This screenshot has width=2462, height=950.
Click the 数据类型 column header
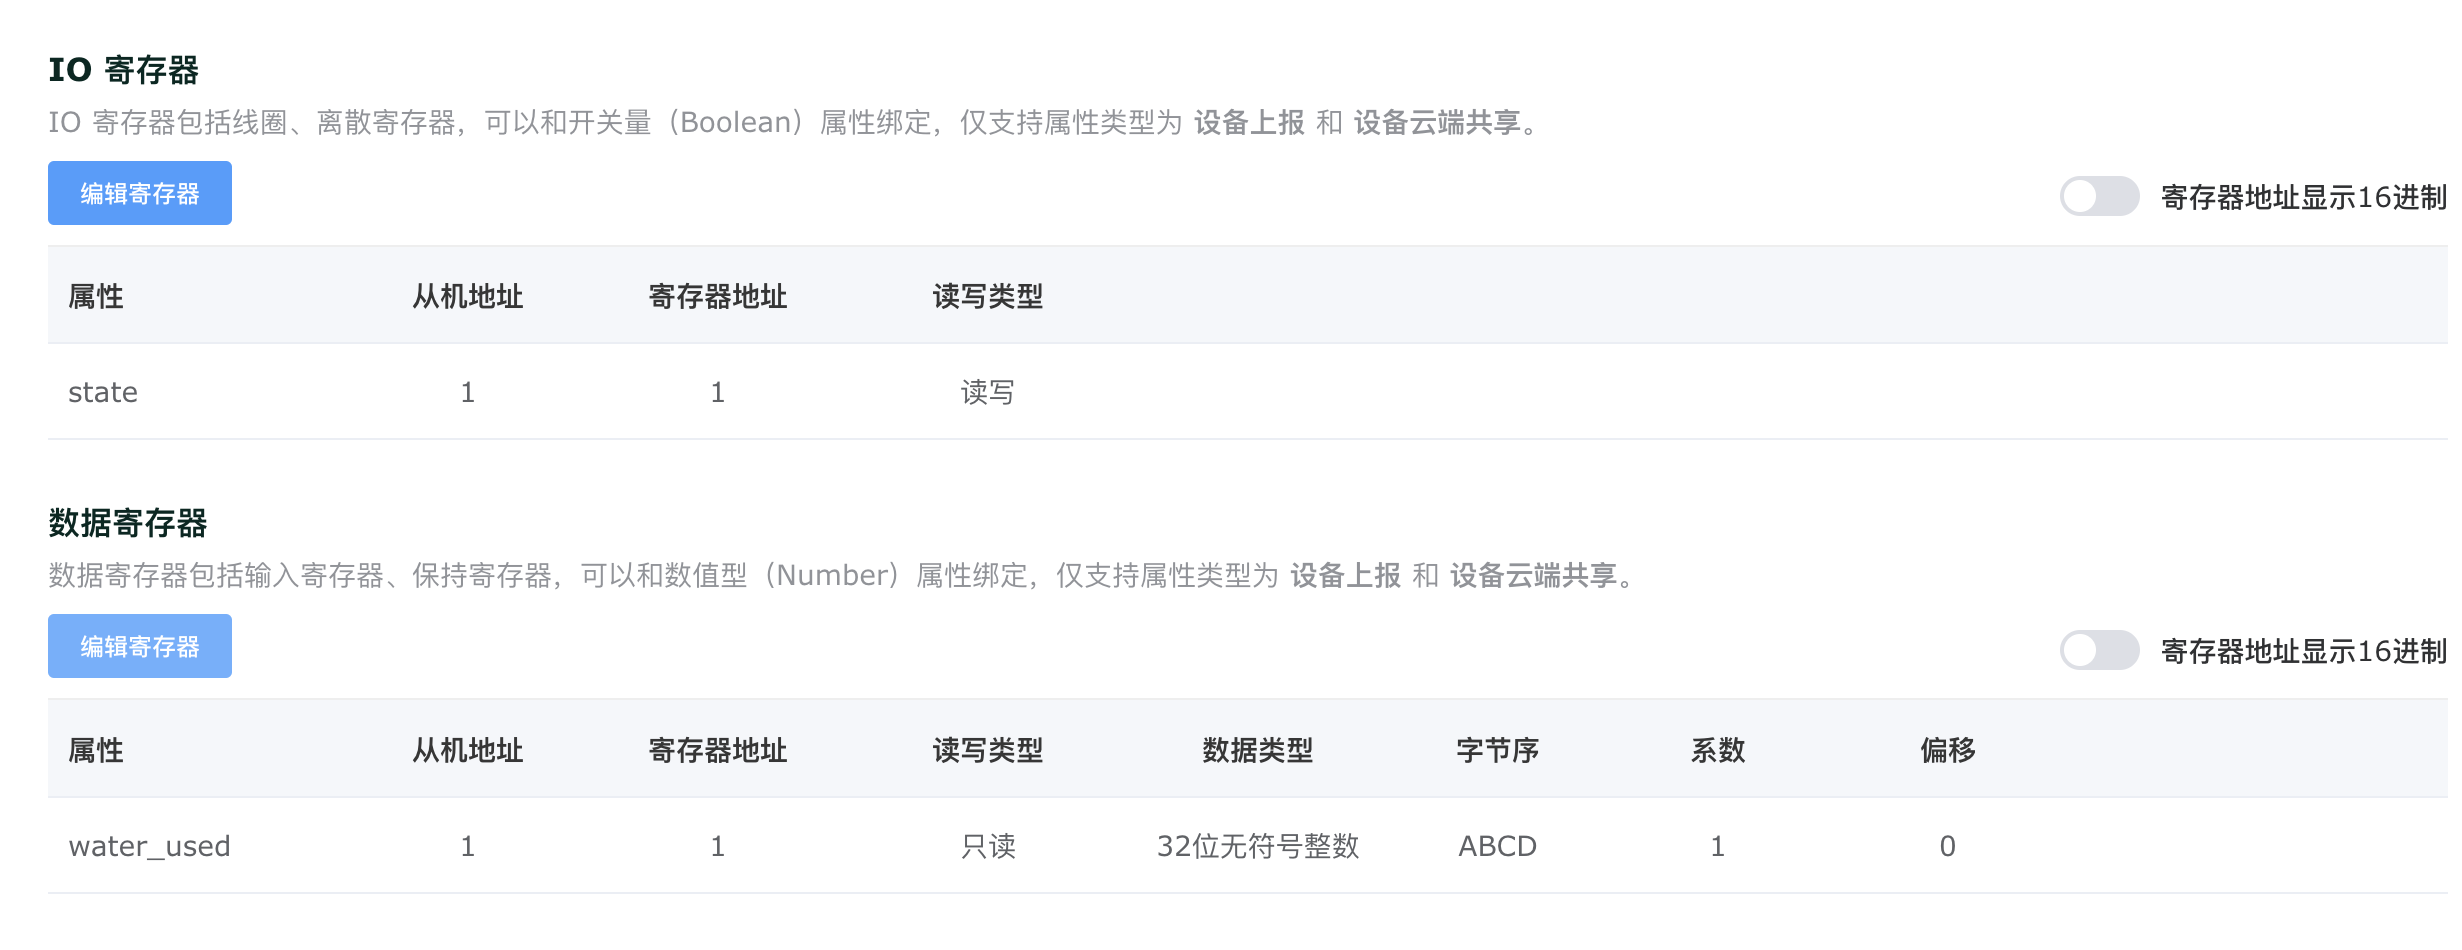[x=1258, y=750]
